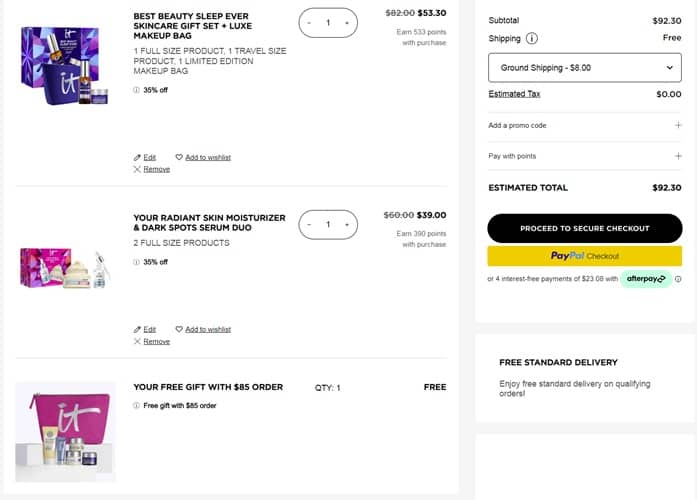
Task: Click the Shipping info icon
Action: [531, 39]
